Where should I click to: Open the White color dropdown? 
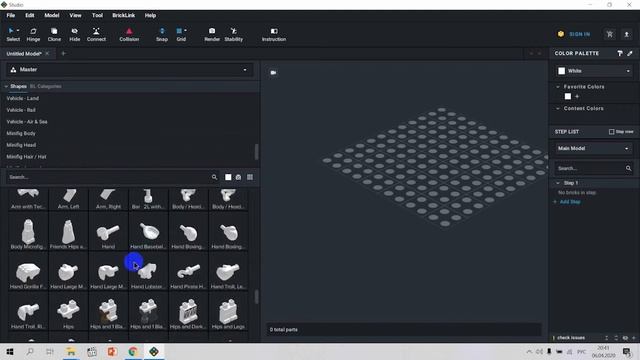(593, 71)
